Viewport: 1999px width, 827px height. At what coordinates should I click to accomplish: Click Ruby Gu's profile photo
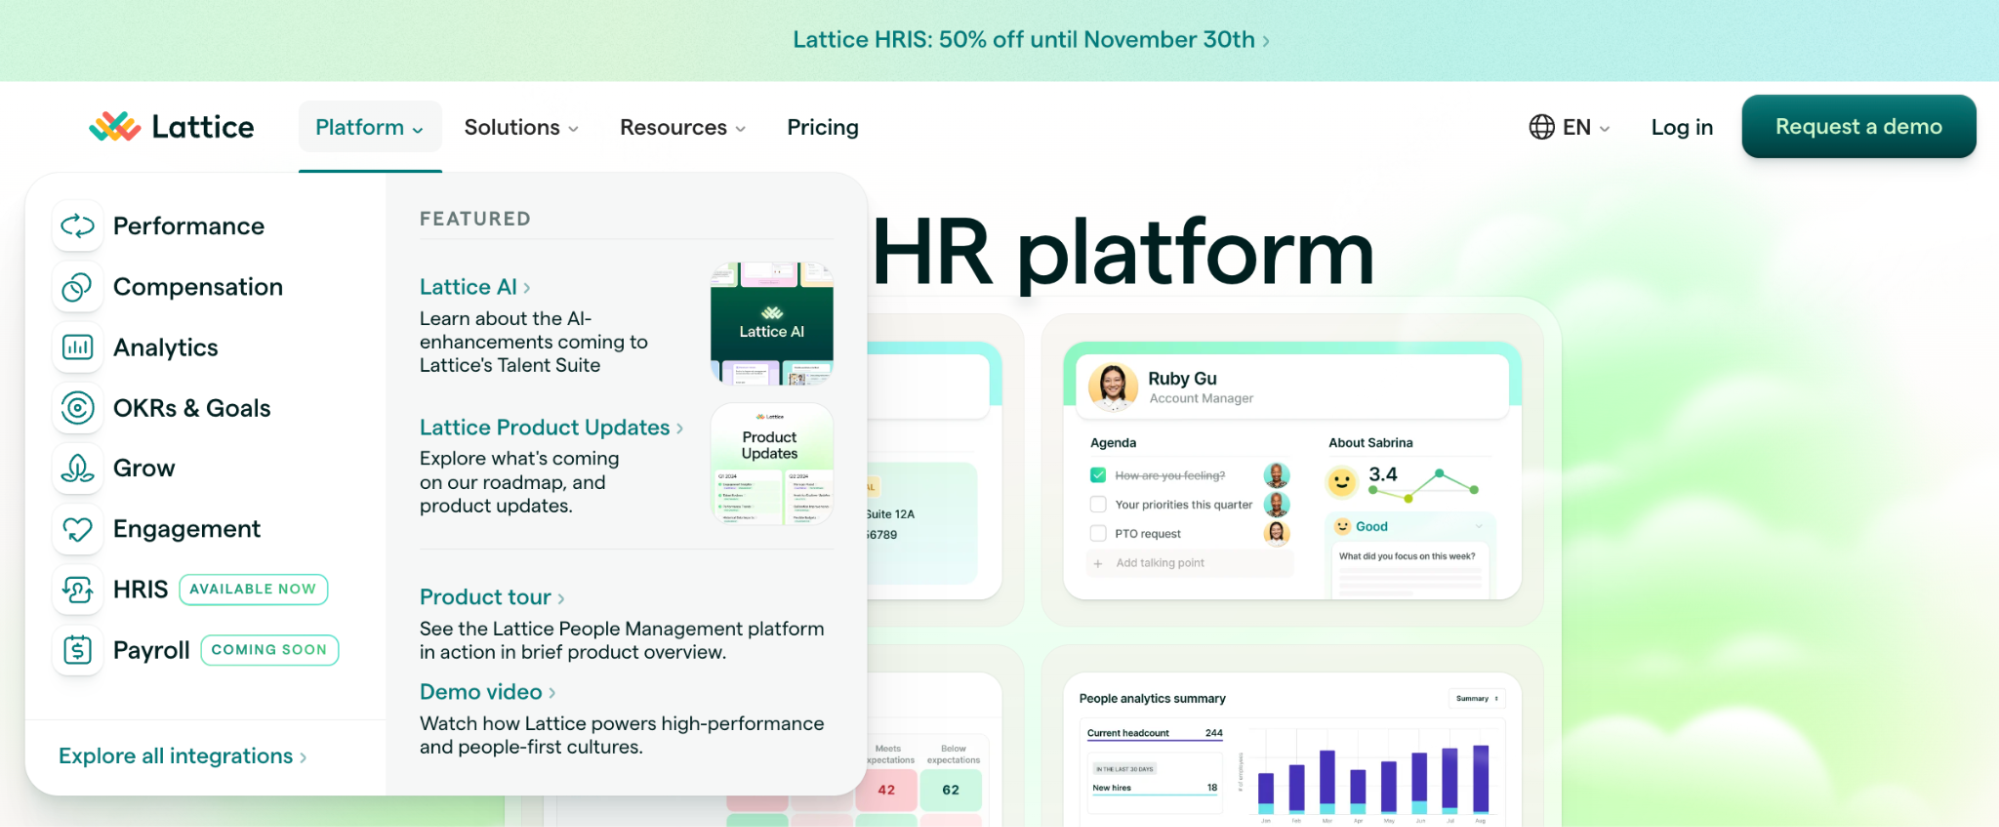coord(1113,386)
